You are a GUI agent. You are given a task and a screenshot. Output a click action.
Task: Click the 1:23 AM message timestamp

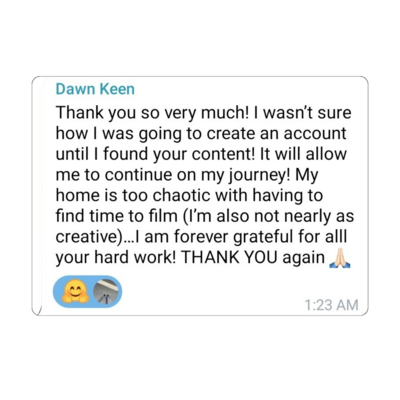(x=331, y=305)
